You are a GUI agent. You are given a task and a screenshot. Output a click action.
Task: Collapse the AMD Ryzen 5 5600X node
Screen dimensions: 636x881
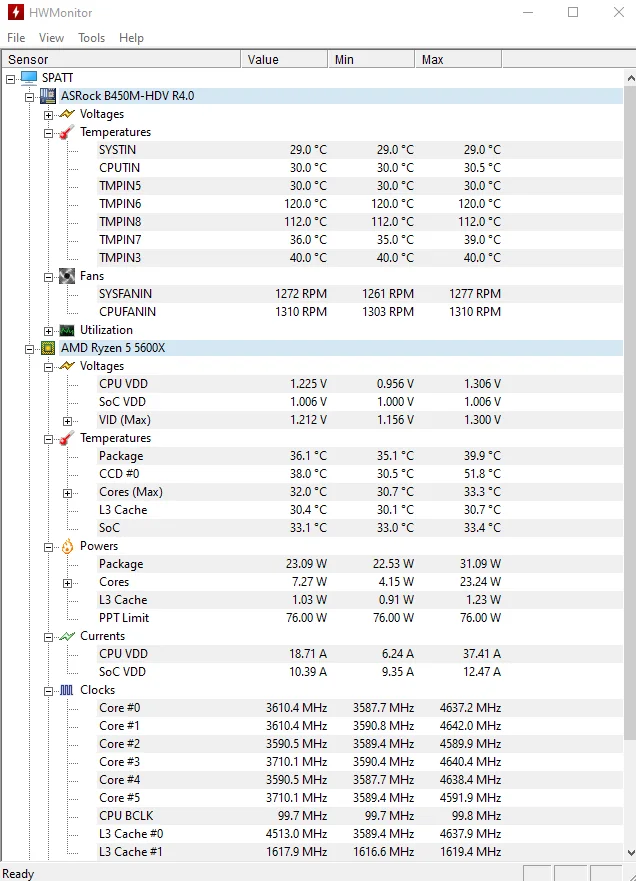point(29,348)
